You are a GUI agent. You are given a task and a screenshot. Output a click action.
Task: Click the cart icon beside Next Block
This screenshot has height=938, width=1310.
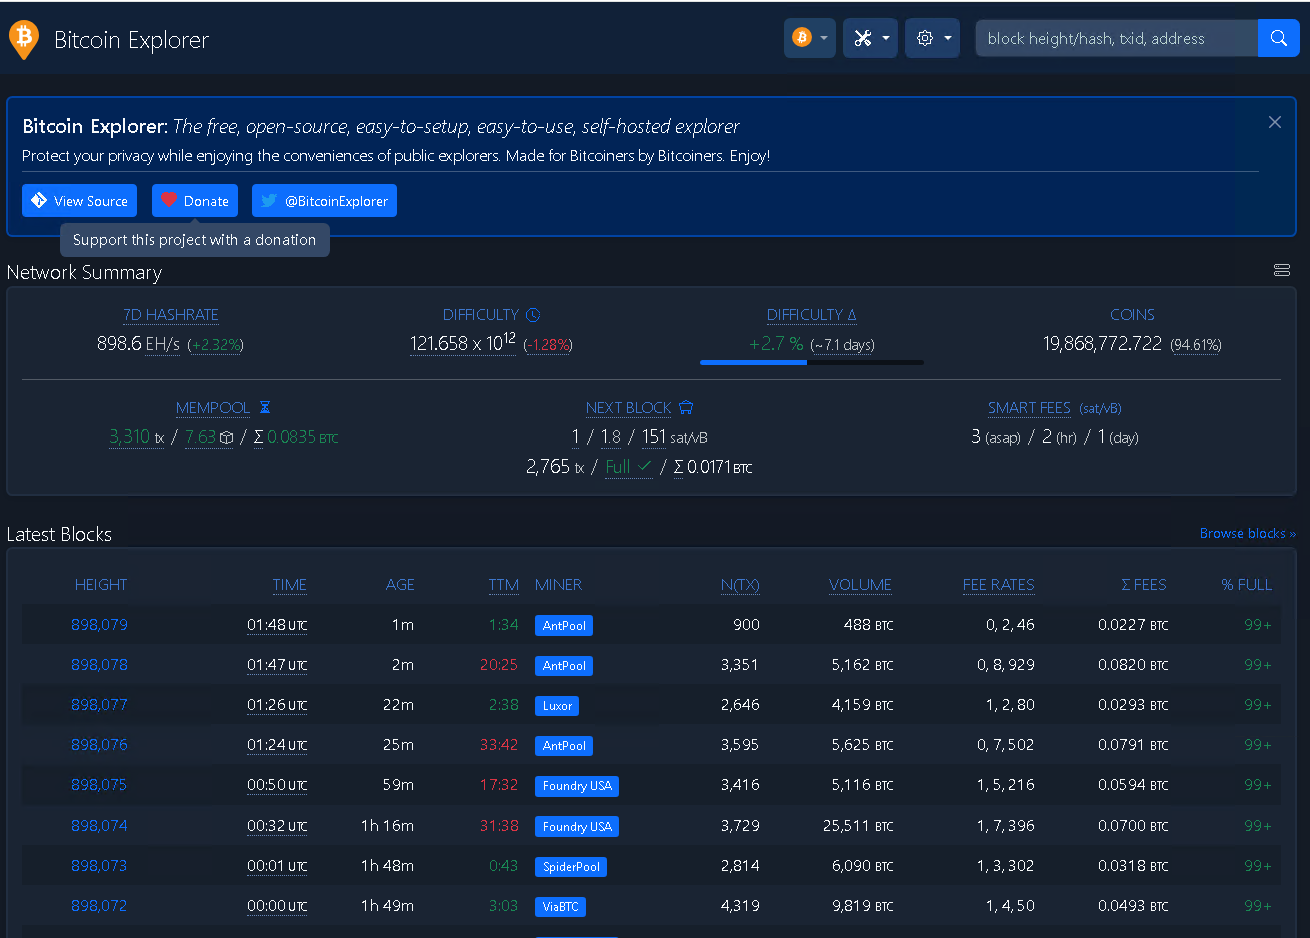(686, 408)
